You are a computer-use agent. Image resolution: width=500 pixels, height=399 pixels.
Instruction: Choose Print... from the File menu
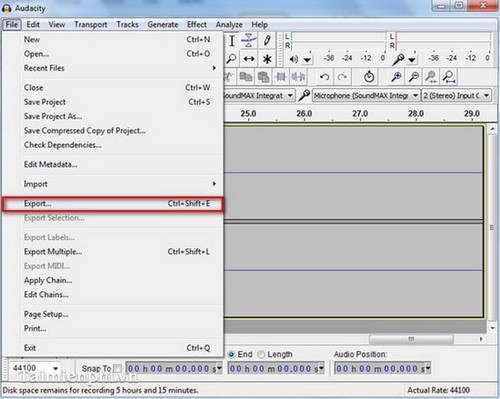pyautogui.click(x=112, y=329)
